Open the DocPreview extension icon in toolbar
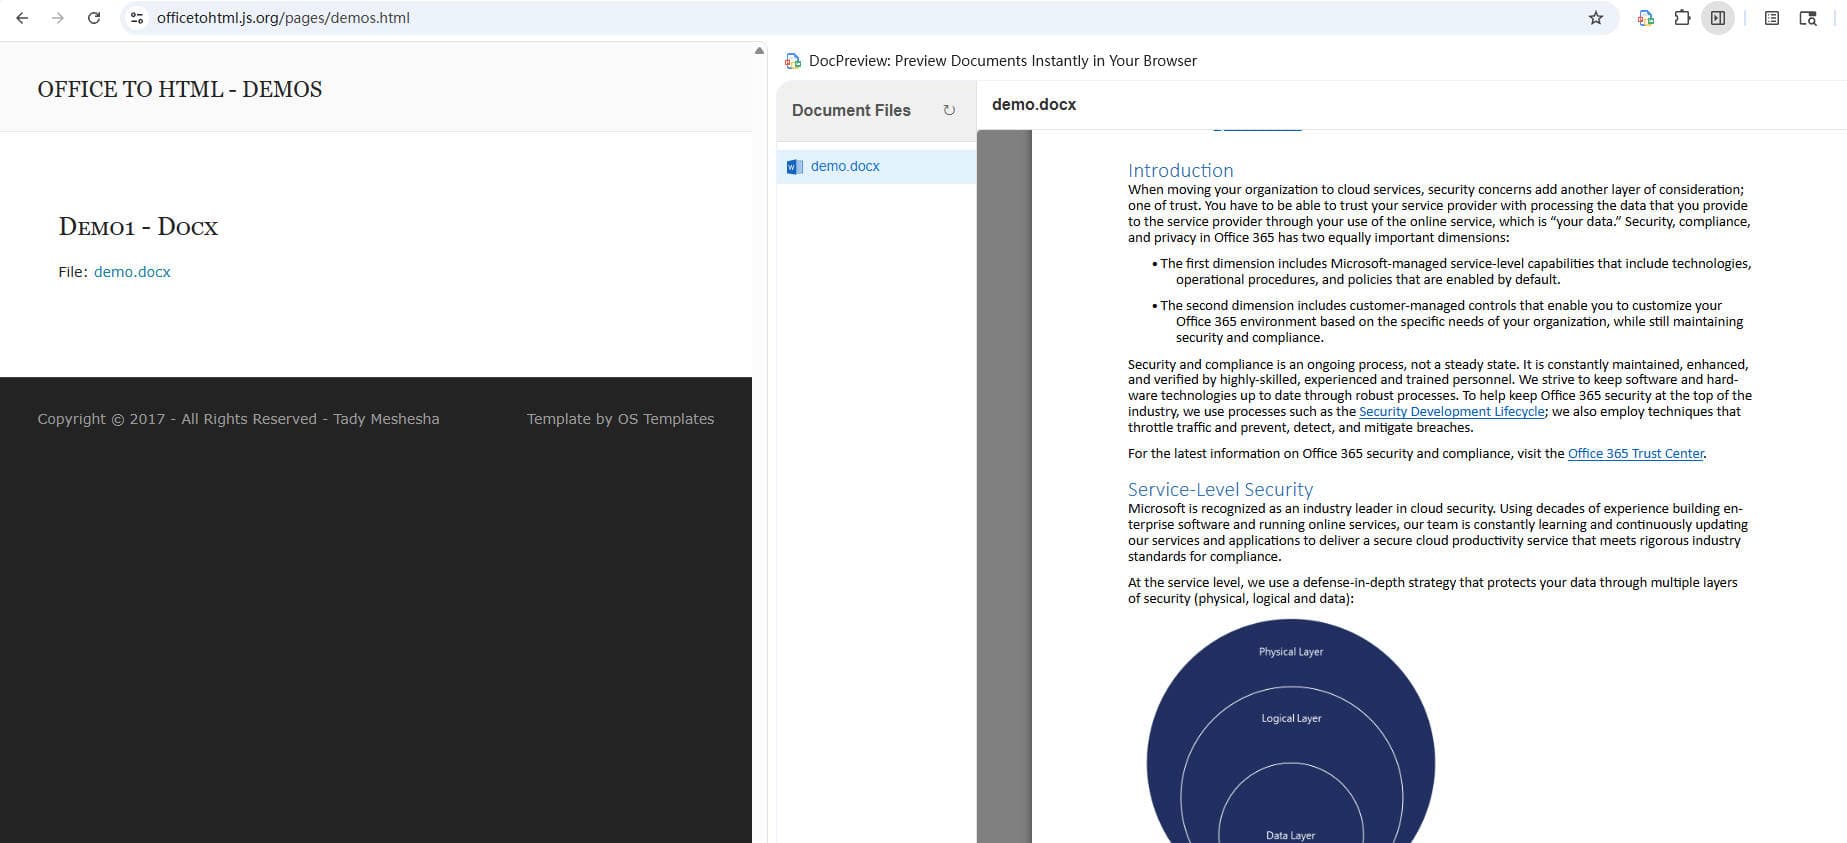The width and height of the screenshot is (1847, 843). tap(1646, 18)
